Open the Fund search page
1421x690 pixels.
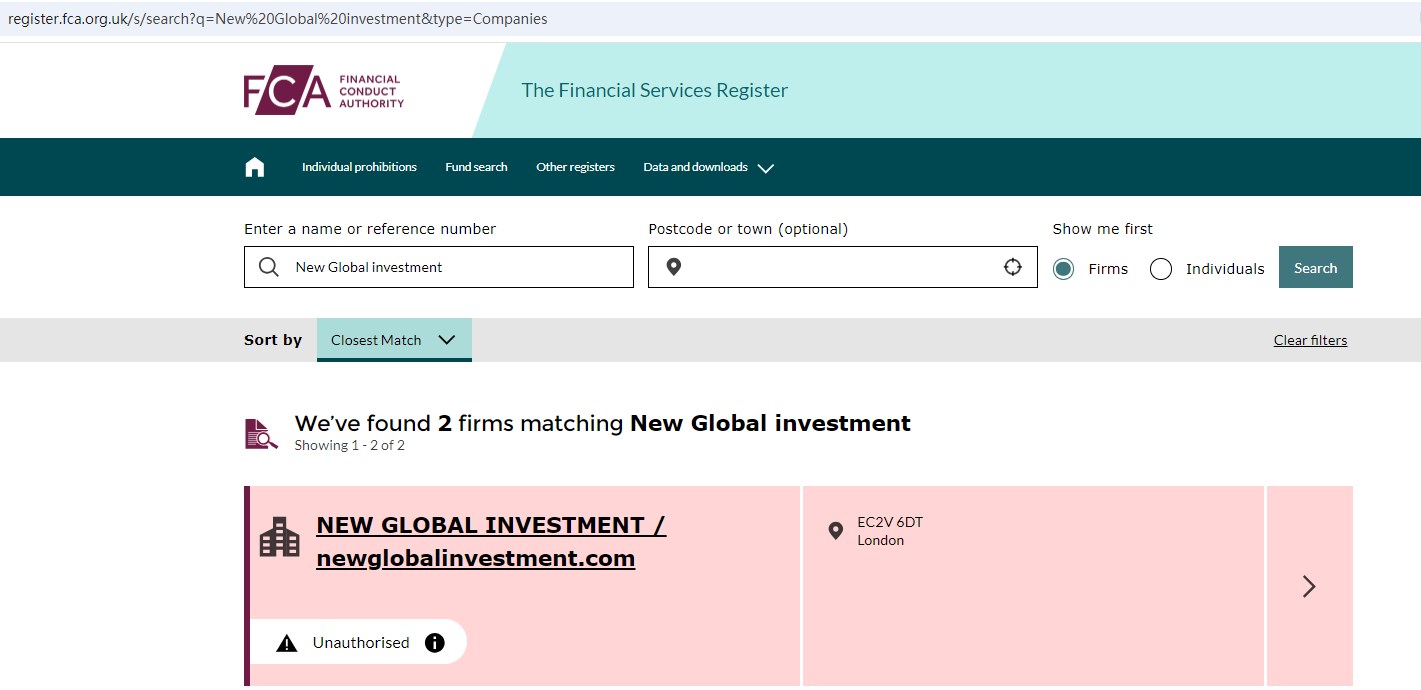click(476, 167)
